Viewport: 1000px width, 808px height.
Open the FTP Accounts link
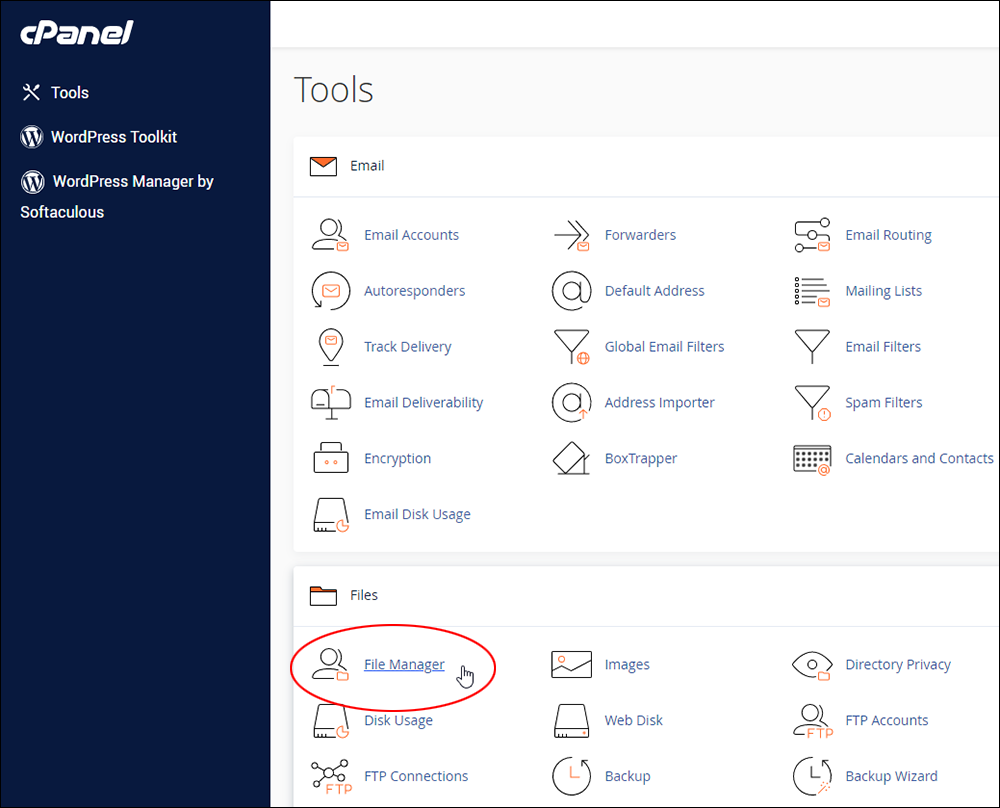click(886, 720)
